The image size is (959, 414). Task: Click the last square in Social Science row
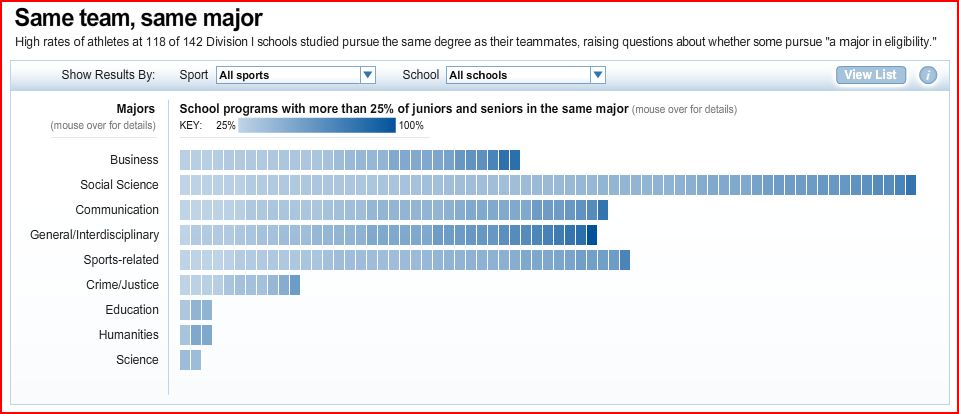(x=911, y=185)
